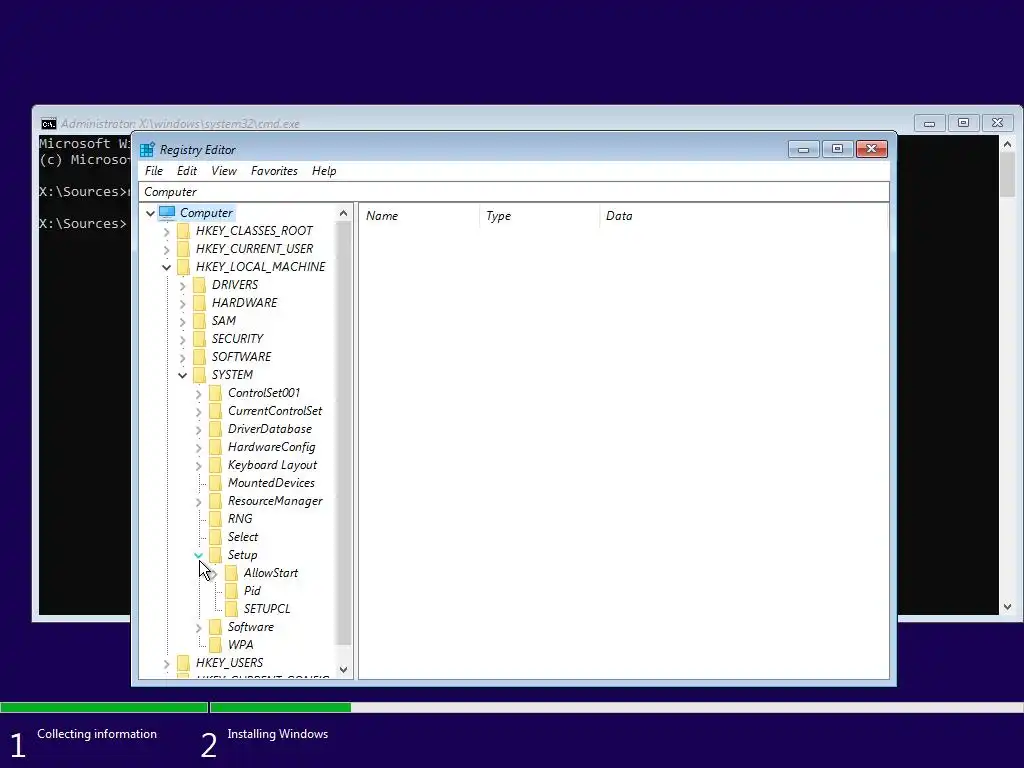1024x768 pixels.
Task: Collapse the Setup key chevron
Action: (199, 555)
